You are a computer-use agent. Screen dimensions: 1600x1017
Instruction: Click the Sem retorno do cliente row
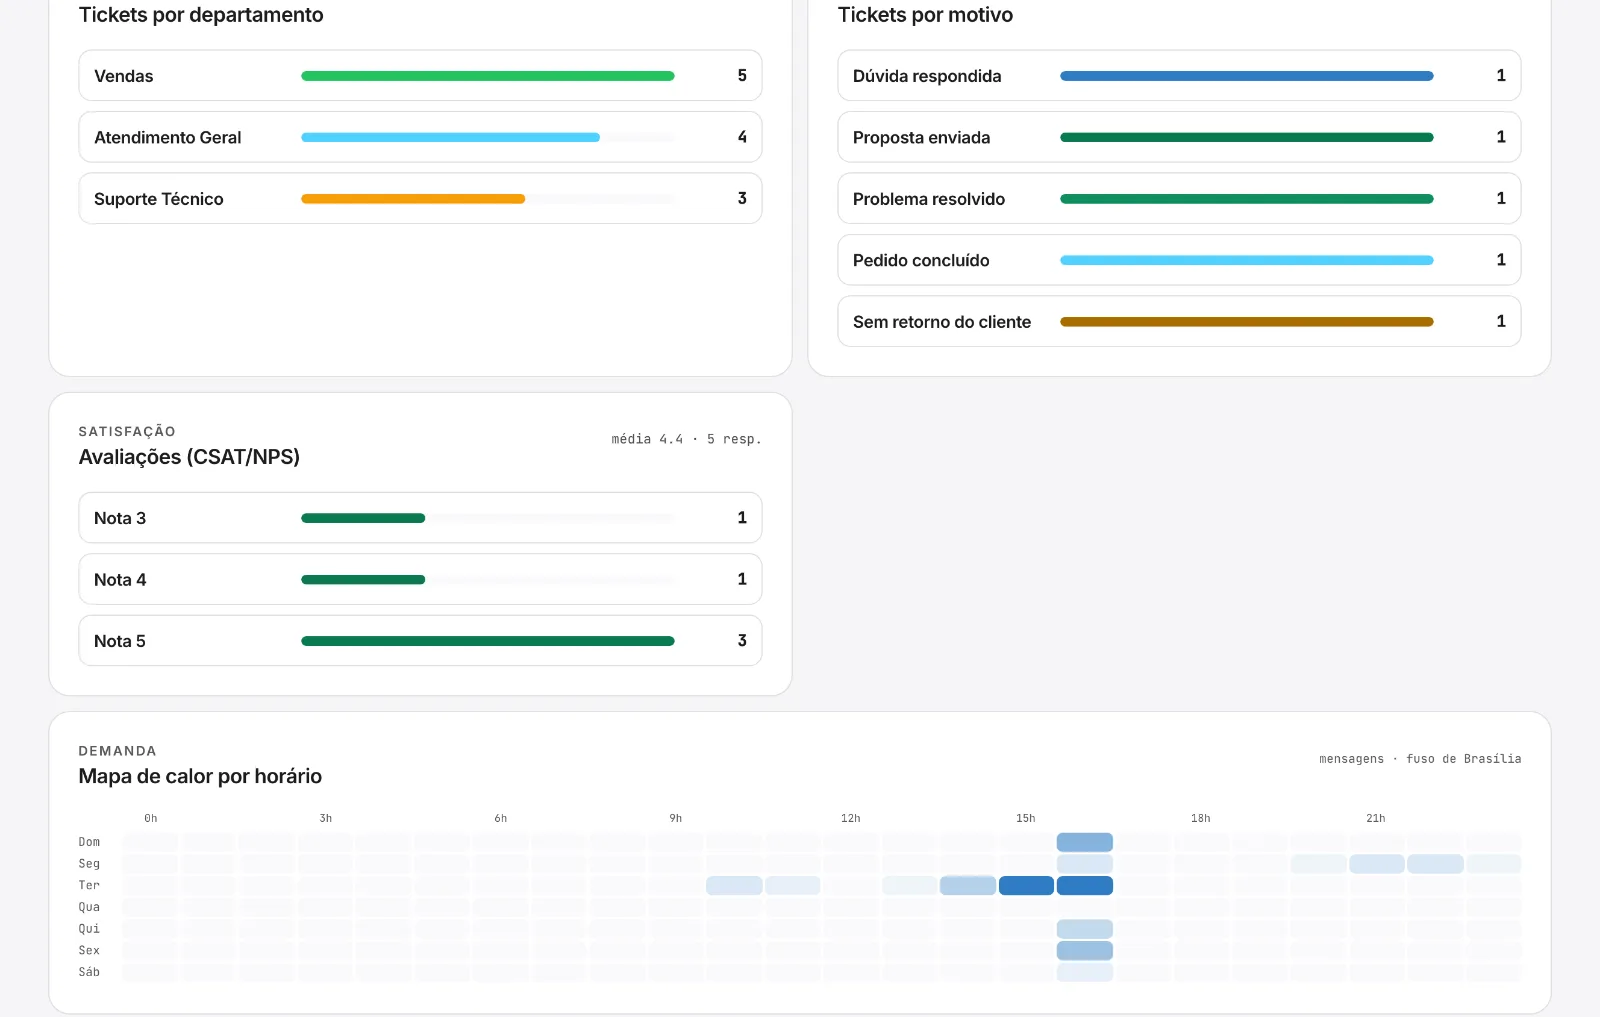point(1179,321)
